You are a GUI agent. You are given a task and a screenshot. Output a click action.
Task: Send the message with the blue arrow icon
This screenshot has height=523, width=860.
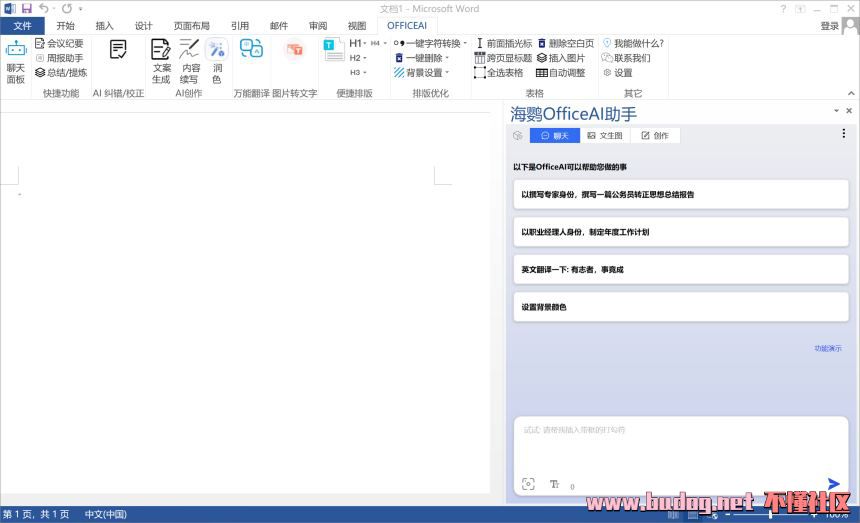833,484
